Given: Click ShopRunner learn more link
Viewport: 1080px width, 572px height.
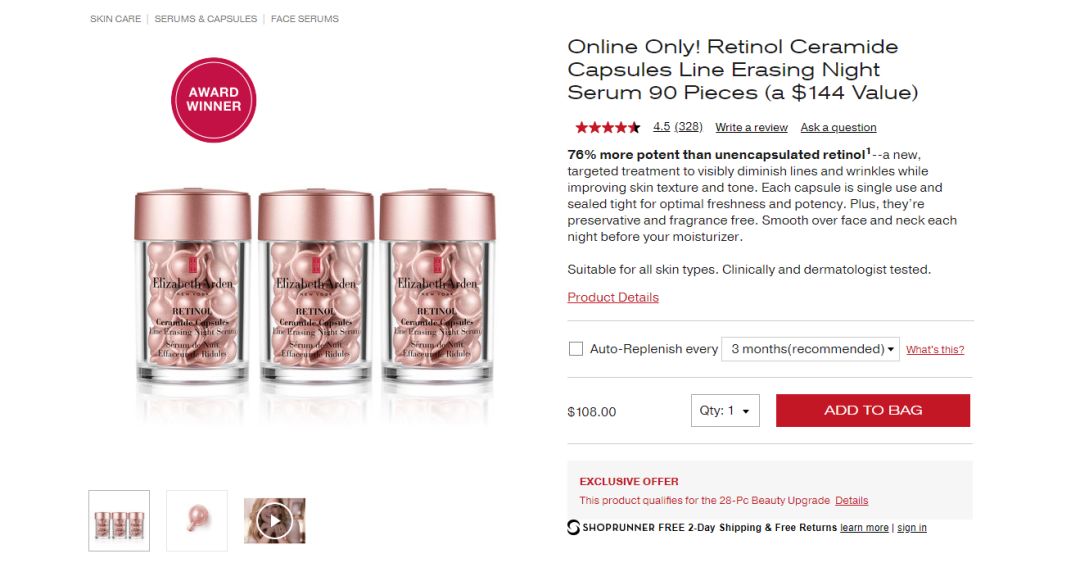Looking at the screenshot, I should click(864, 528).
